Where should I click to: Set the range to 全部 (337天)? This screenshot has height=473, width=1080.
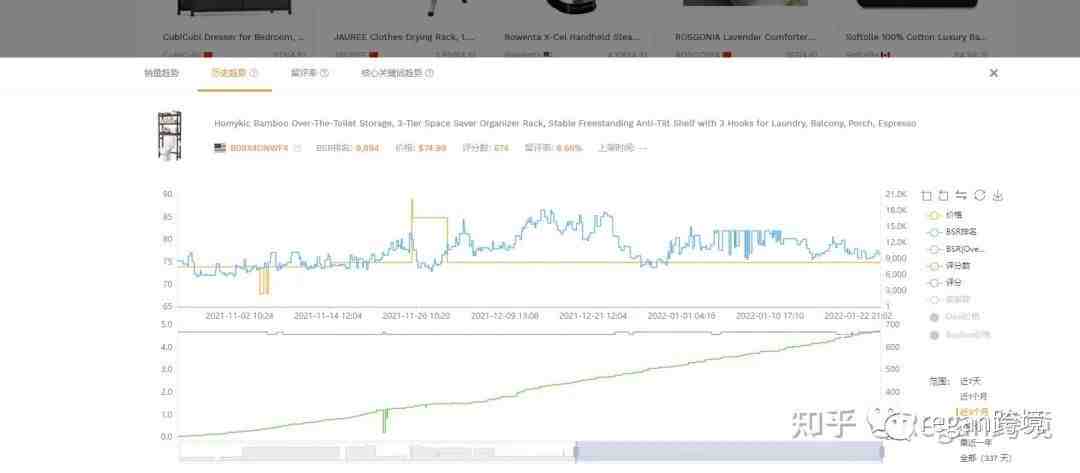pos(986,459)
